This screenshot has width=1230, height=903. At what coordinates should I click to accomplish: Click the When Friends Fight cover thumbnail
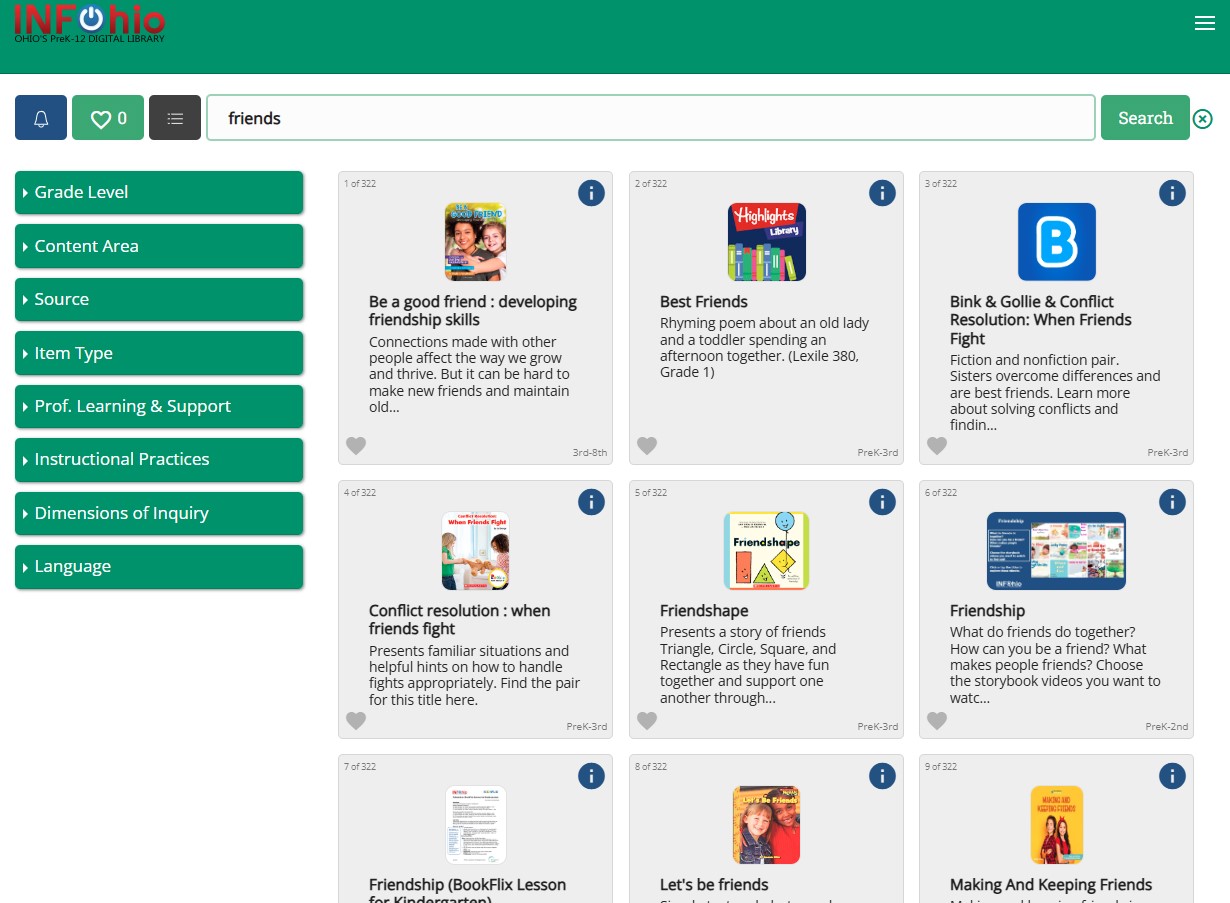click(476, 551)
